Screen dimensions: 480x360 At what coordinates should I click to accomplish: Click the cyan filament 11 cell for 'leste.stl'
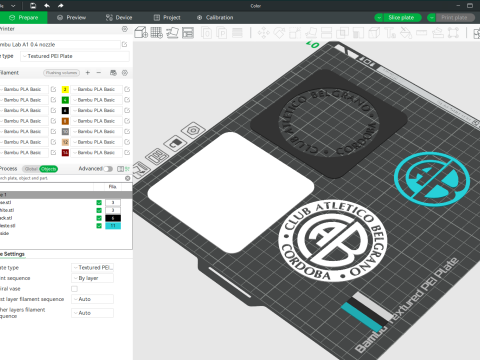click(x=113, y=226)
